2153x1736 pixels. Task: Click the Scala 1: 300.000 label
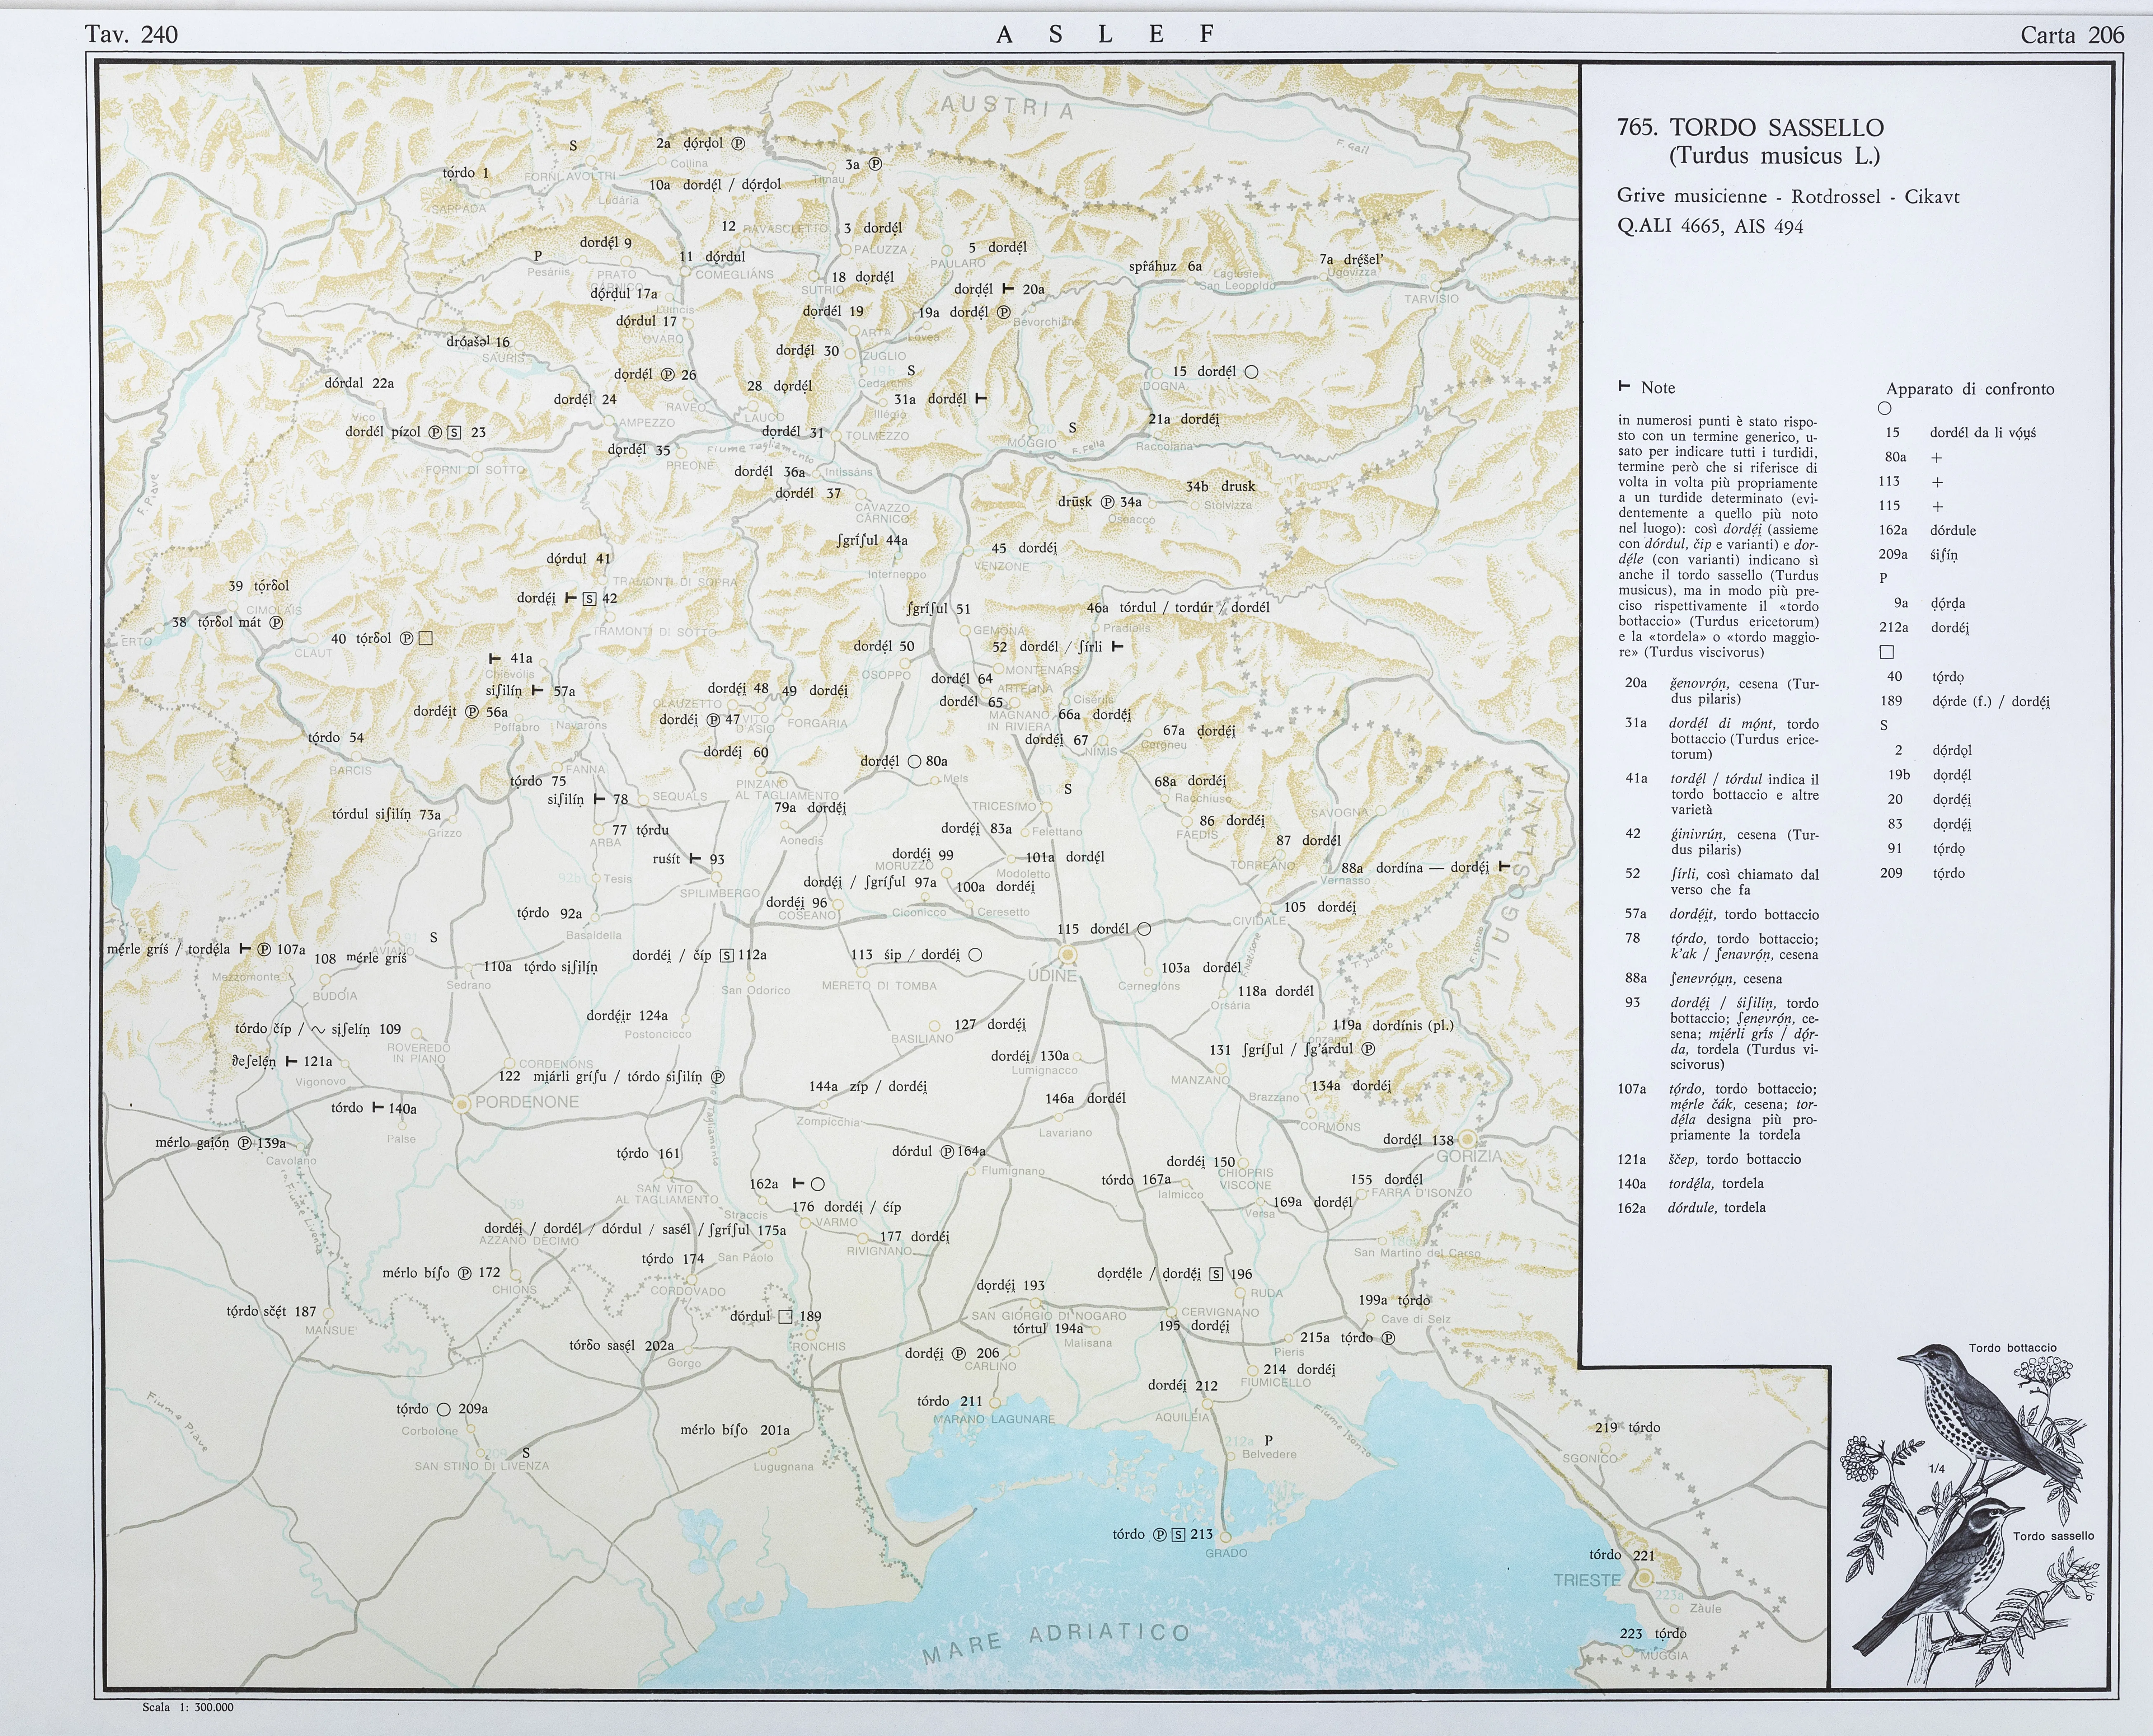(x=188, y=1707)
